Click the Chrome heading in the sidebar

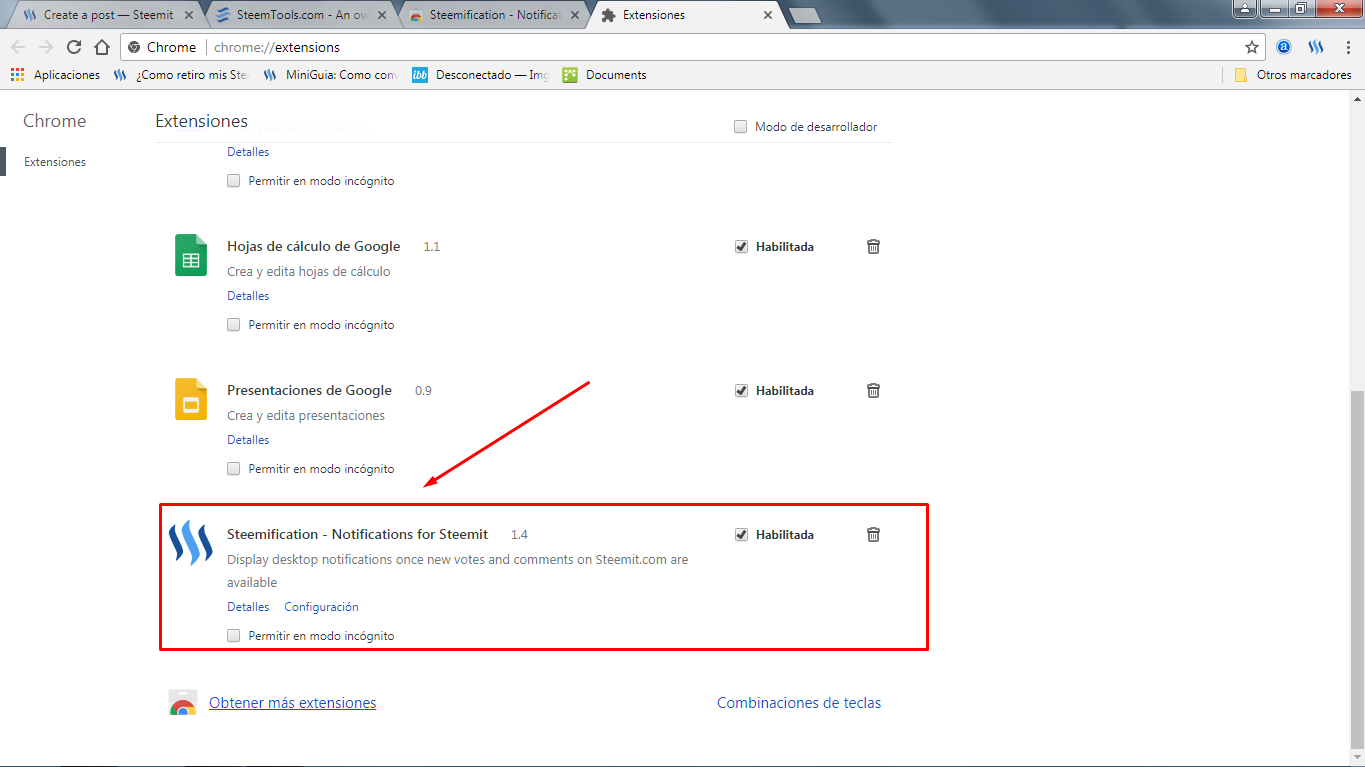tap(55, 121)
